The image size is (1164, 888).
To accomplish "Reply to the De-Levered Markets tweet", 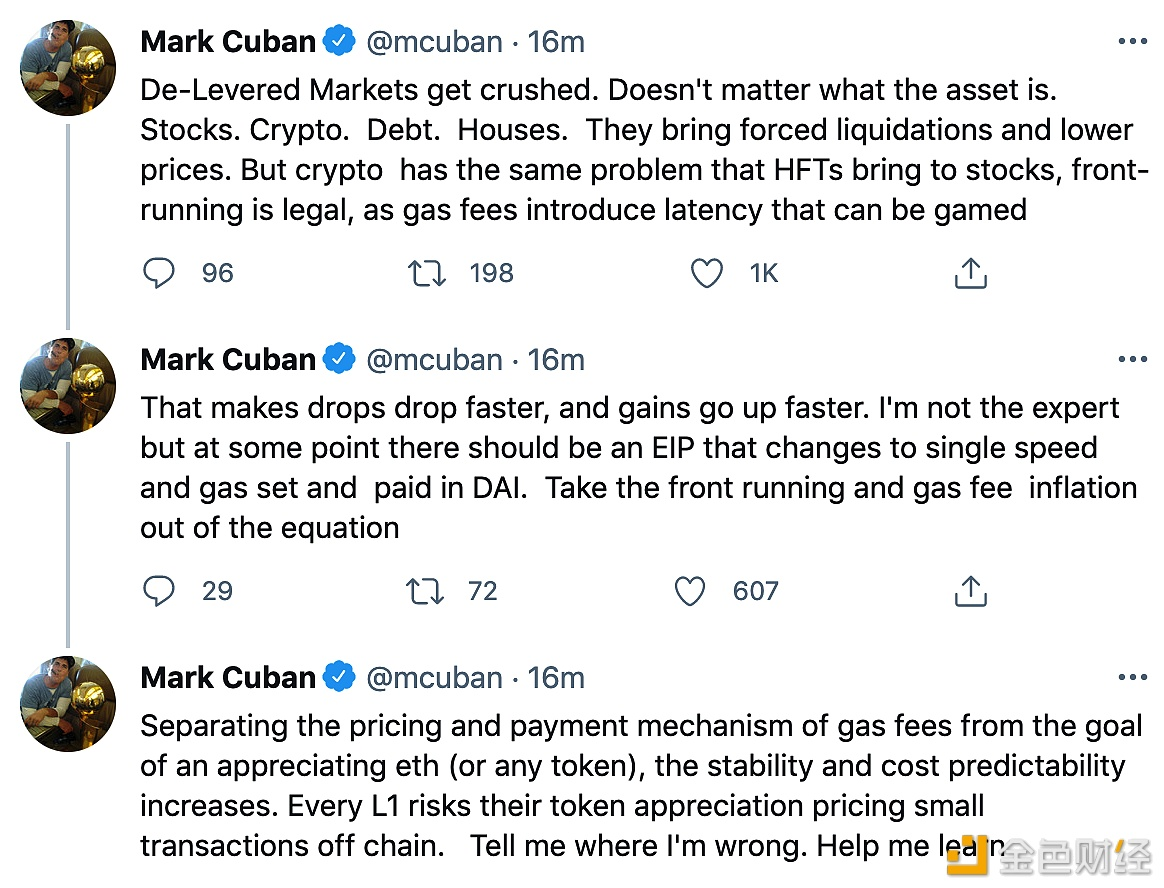I will click(159, 273).
